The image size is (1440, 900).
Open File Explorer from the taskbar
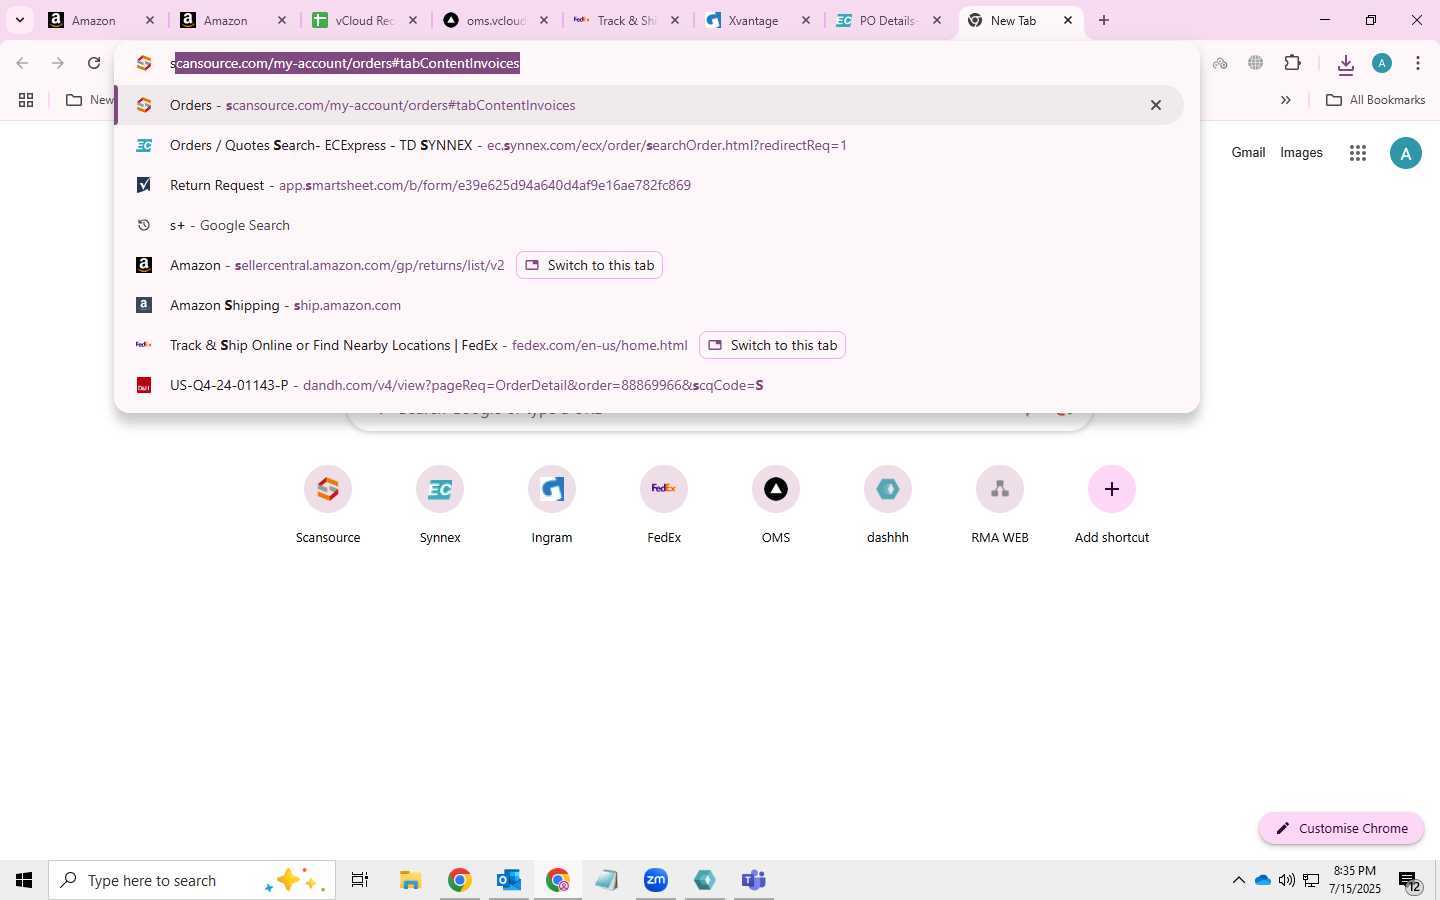tap(410, 880)
